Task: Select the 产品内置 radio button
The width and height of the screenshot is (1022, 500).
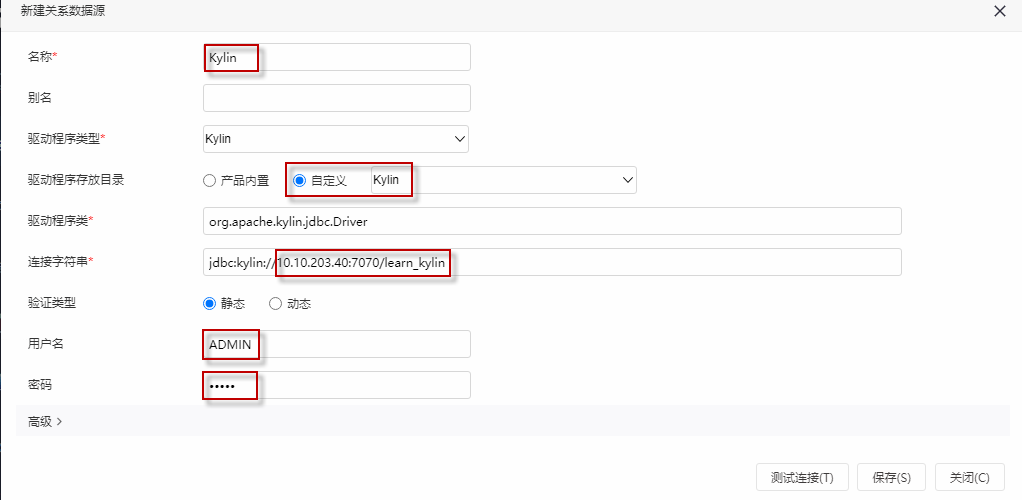Action: point(209,181)
